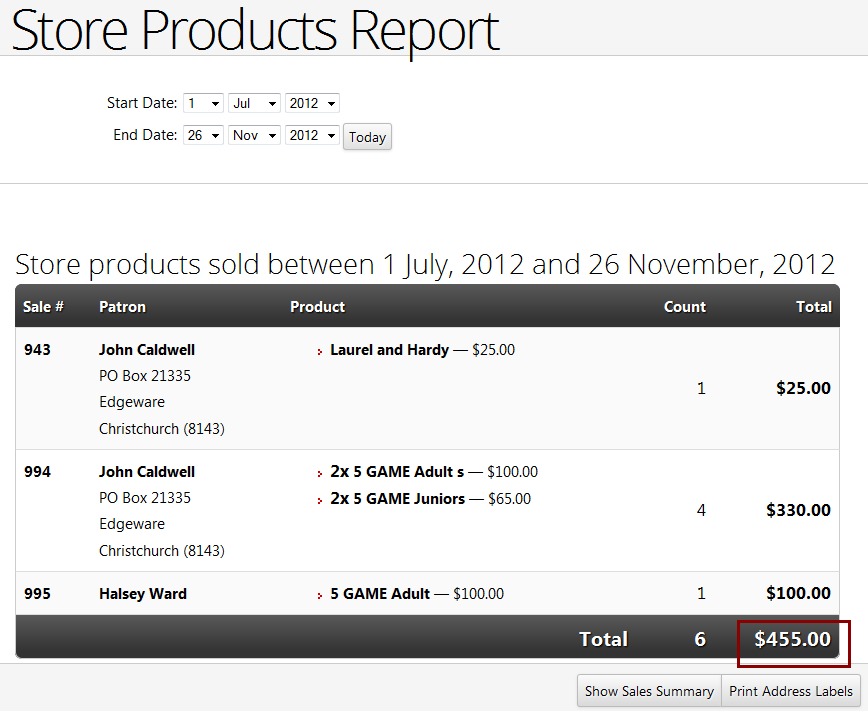Click the highlighted $455.00 grand total
The height and width of the screenshot is (711, 868).
[792, 639]
